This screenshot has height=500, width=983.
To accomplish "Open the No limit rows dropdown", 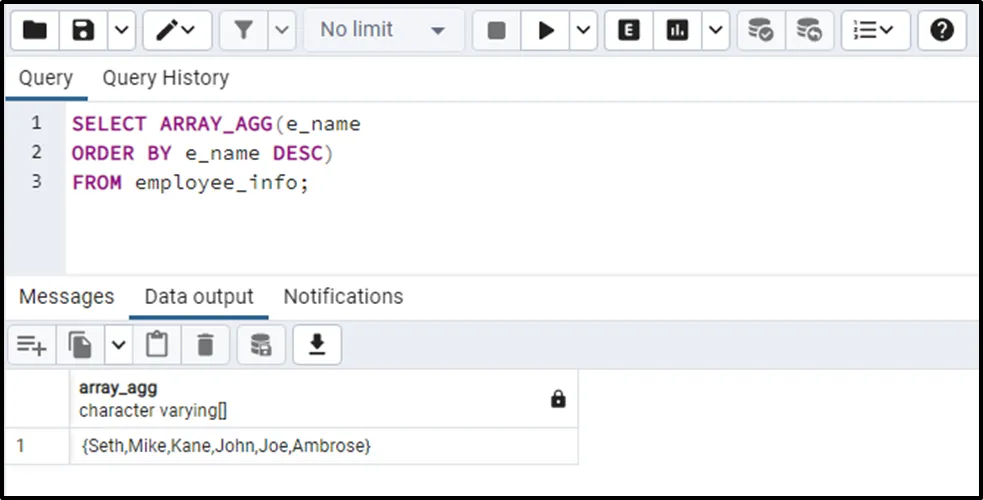I will pyautogui.click(x=382, y=31).
